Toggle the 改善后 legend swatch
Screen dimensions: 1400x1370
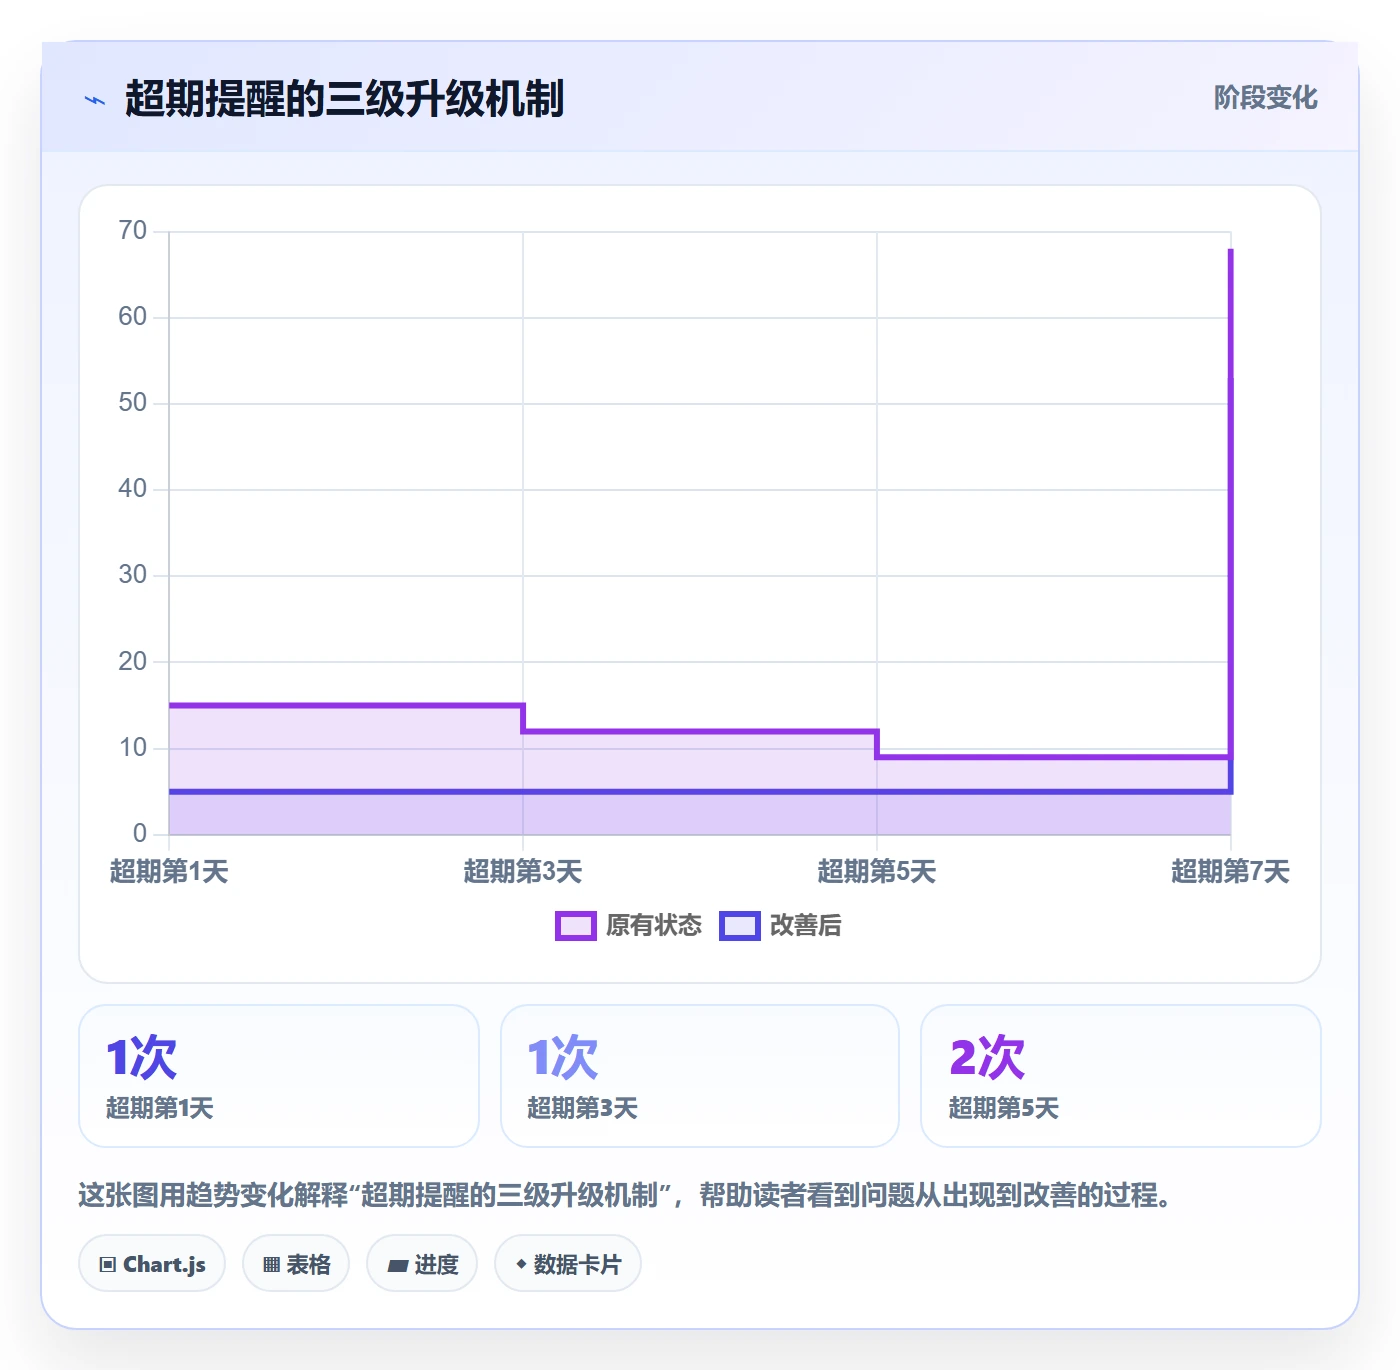pos(739,926)
